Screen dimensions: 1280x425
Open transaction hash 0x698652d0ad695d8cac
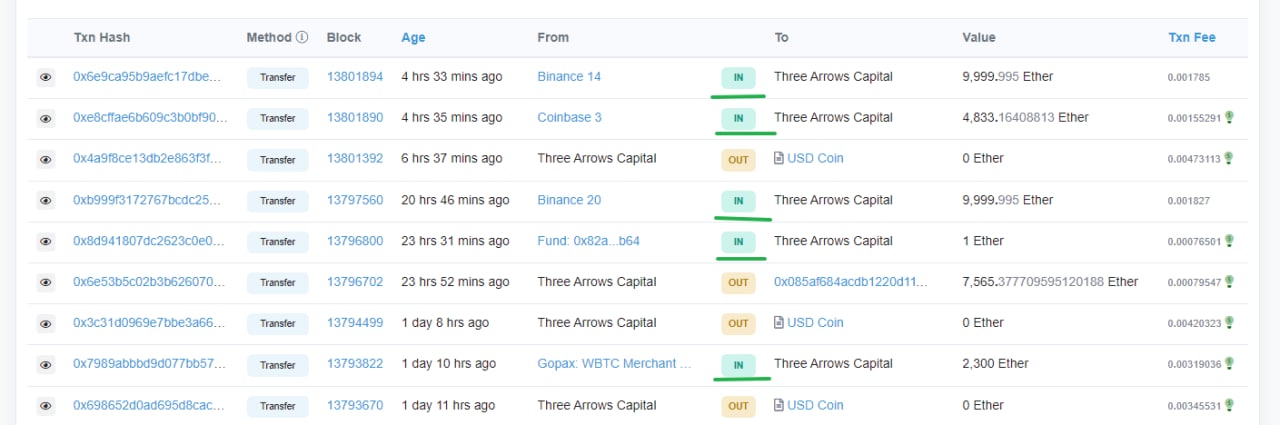click(x=148, y=405)
